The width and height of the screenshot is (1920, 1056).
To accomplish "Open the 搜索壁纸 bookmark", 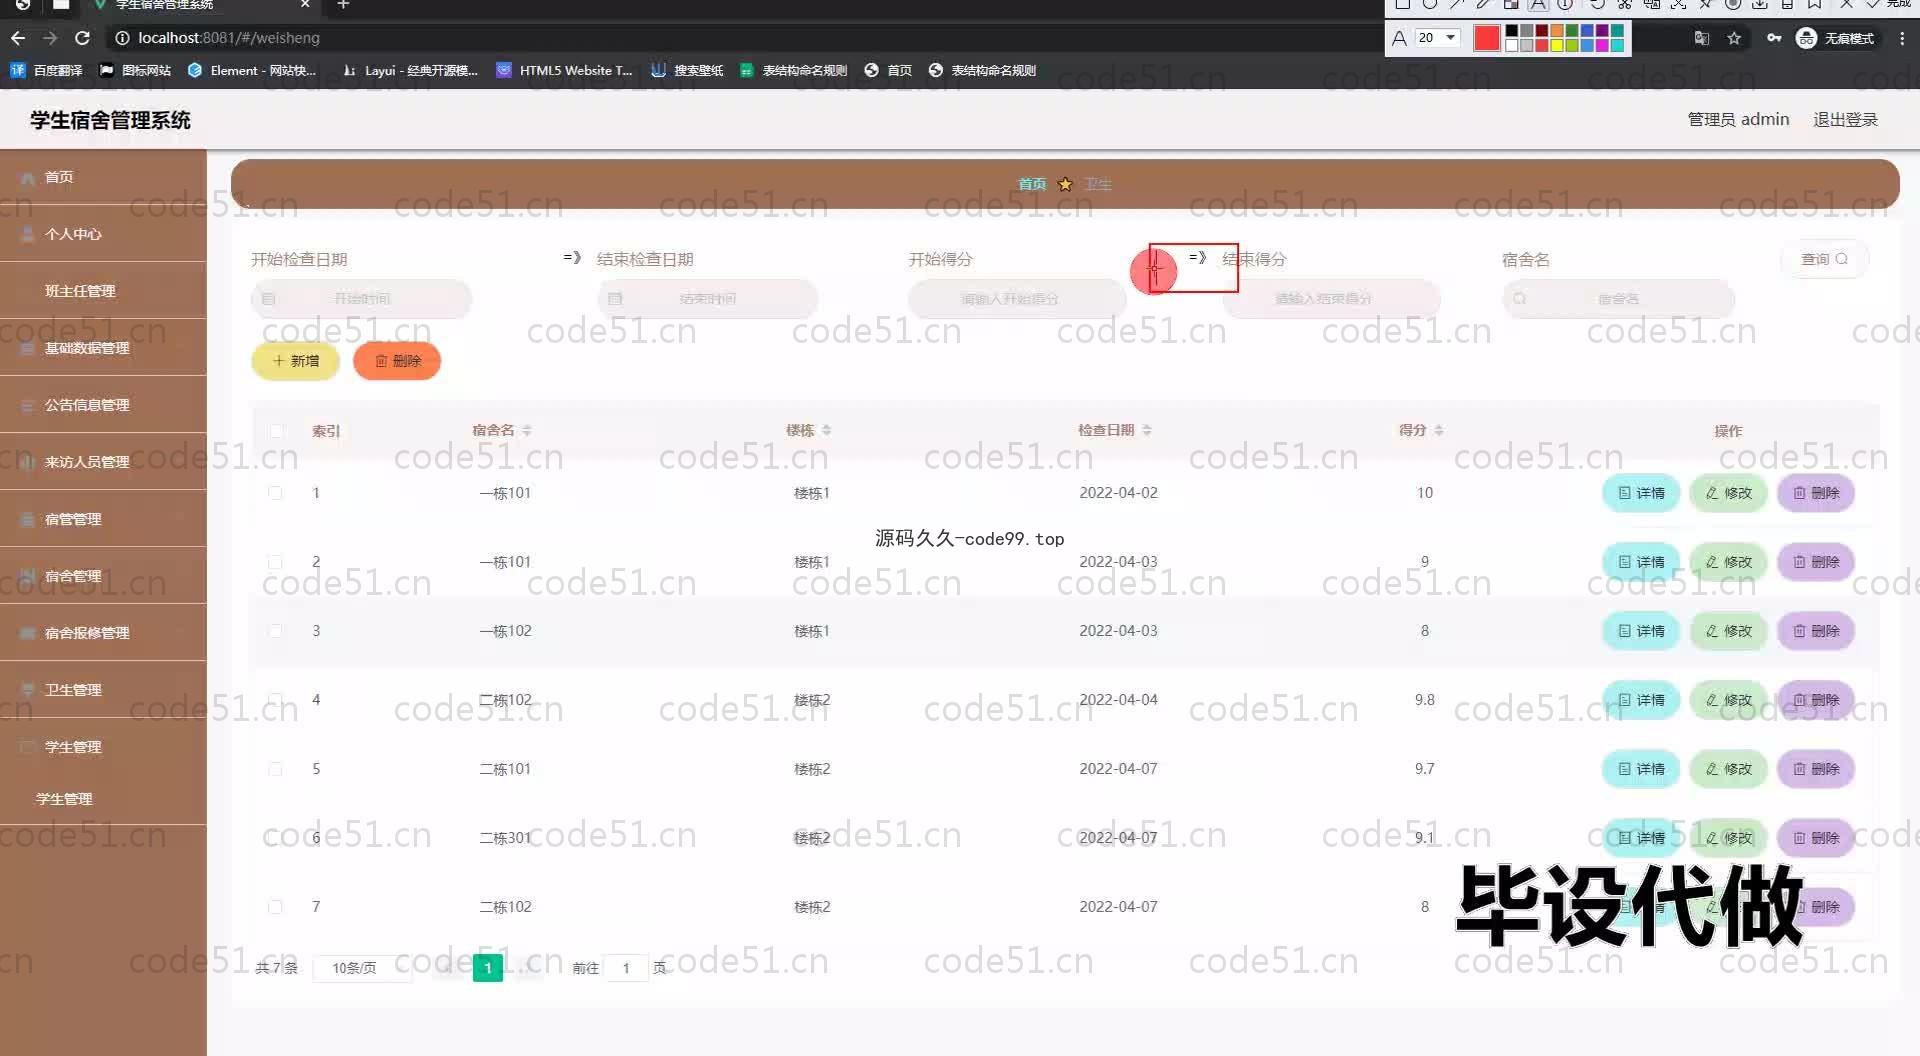I will tap(687, 70).
